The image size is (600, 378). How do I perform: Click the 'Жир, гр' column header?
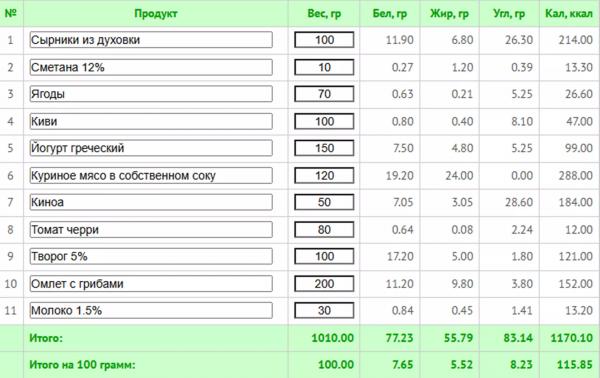pos(449,14)
